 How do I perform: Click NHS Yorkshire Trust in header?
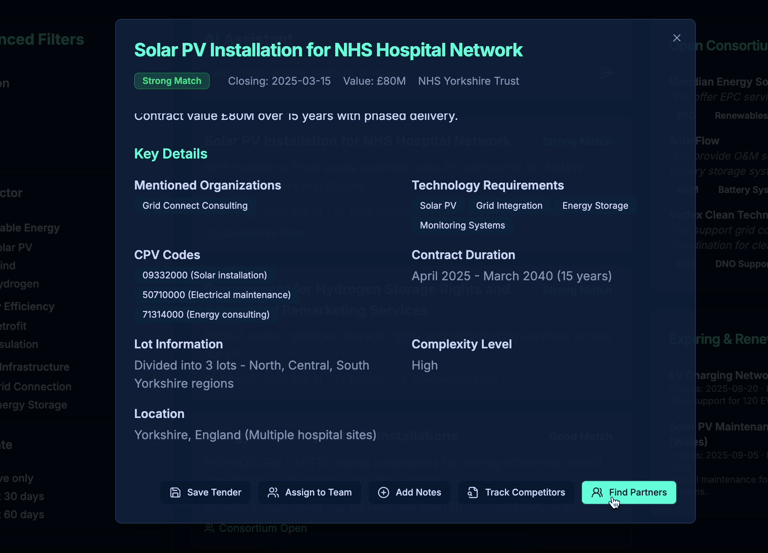[468, 81]
